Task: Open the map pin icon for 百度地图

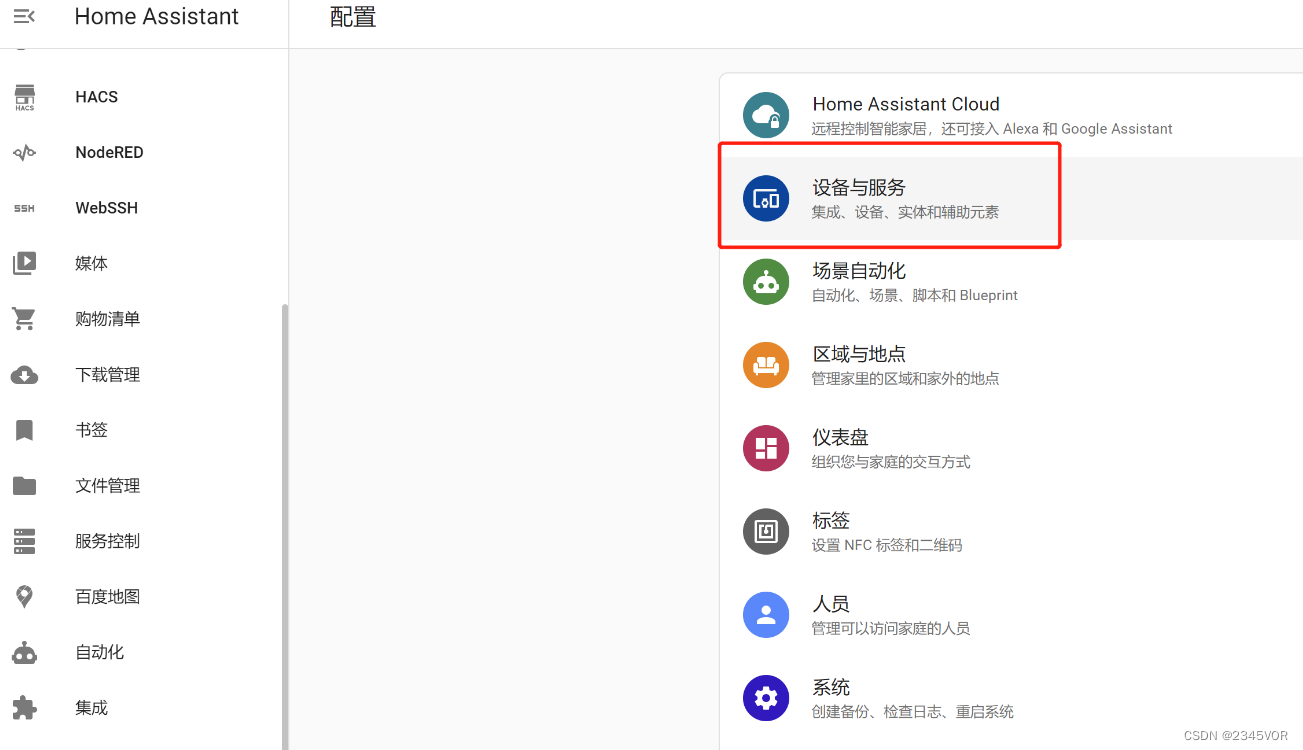Action: click(24, 597)
